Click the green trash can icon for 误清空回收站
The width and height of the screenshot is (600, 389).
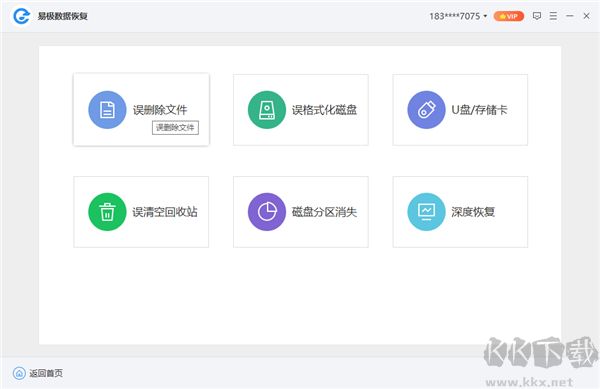point(107,212)
